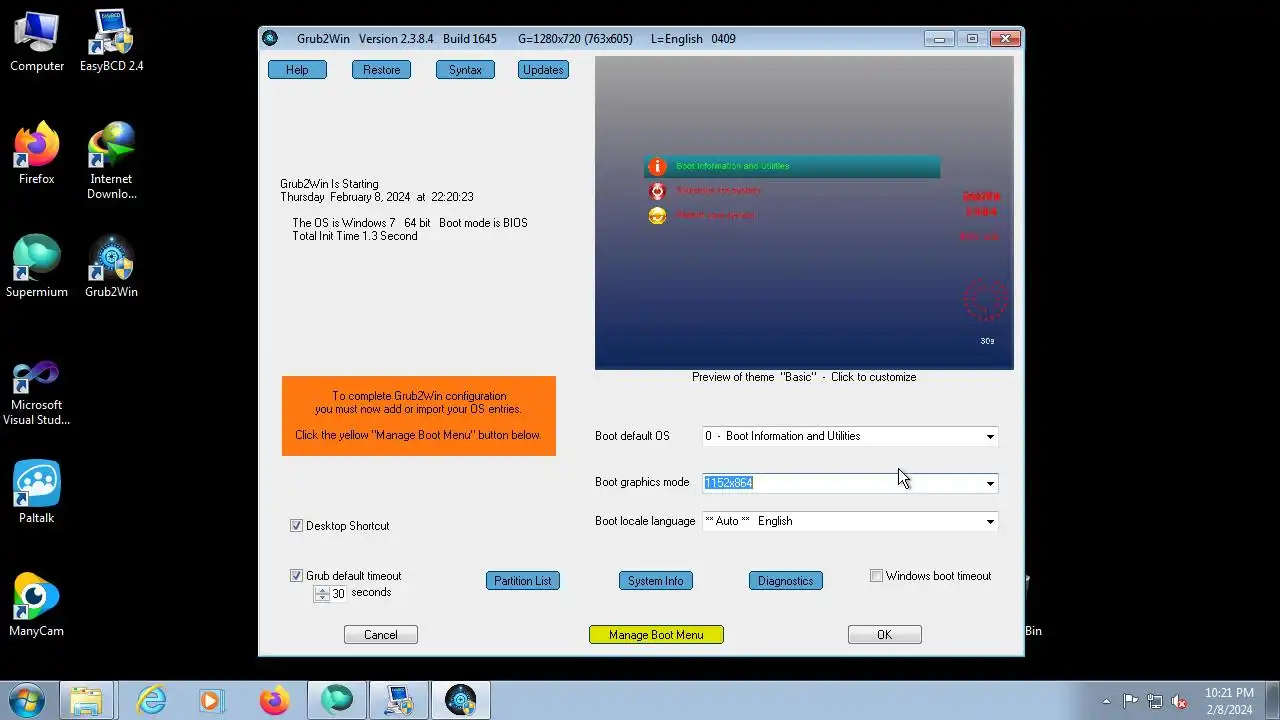Select Microsoft Visual Studio desktop icon
Screen dimensions: 1280x720
pyautogui.click(x=37, y=393)
